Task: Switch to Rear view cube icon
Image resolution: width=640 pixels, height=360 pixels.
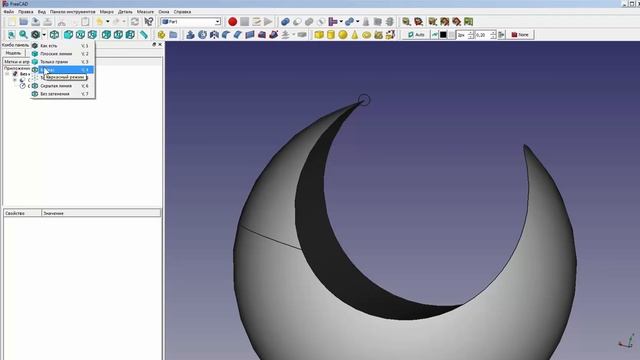Action: point(106,35)
